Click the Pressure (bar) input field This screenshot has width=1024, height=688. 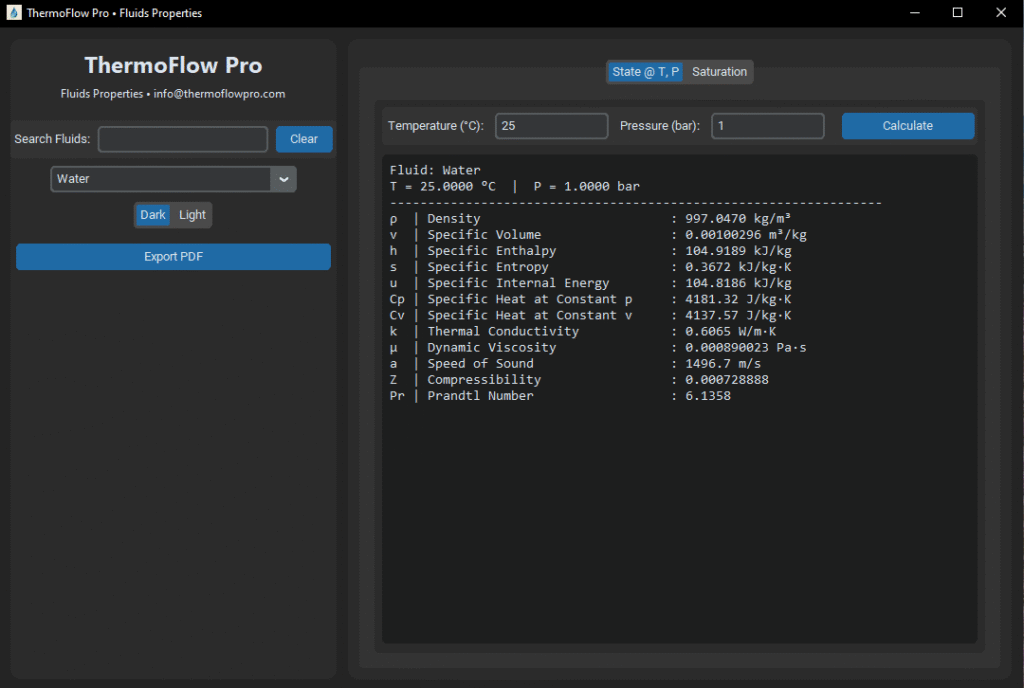[x=767, y=126]
